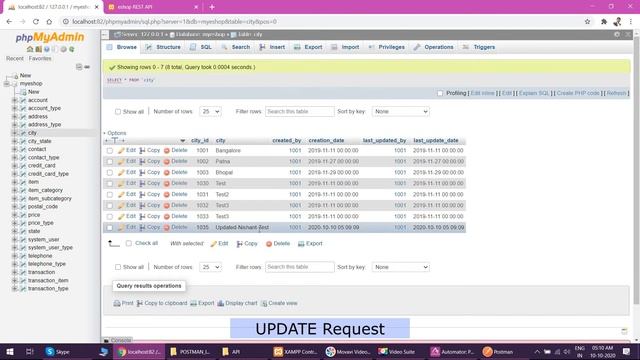Click Chrome bookmark star icon
This screenshot has width=640, height=360.
pos(587,22)
